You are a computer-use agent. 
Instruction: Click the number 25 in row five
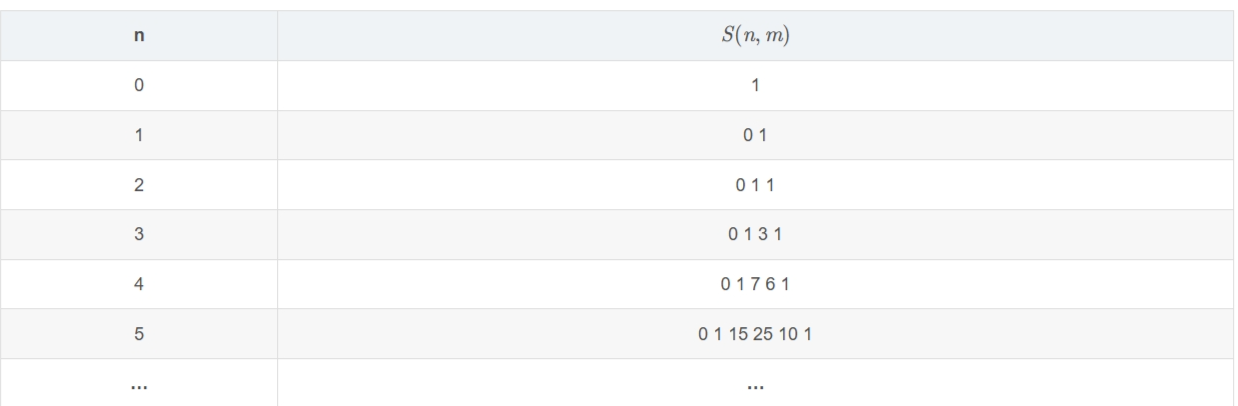click(762, 334)
